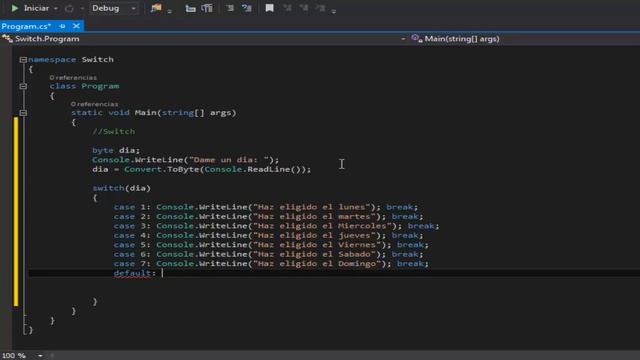This screenshot has height=360, width=640.
Task: Click the "Dame un dia: " WriteLine line
Action: (x=186, y=160)
